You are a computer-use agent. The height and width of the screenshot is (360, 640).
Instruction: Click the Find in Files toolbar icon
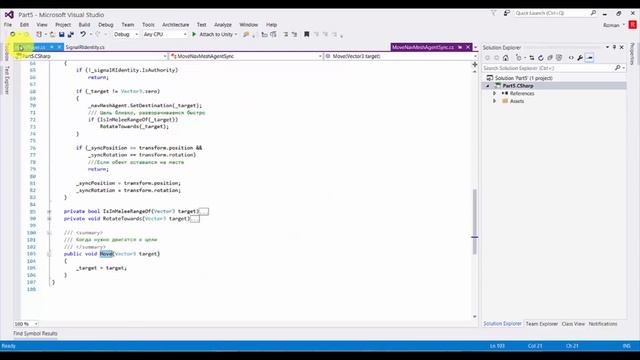click(x=246, y=35)
